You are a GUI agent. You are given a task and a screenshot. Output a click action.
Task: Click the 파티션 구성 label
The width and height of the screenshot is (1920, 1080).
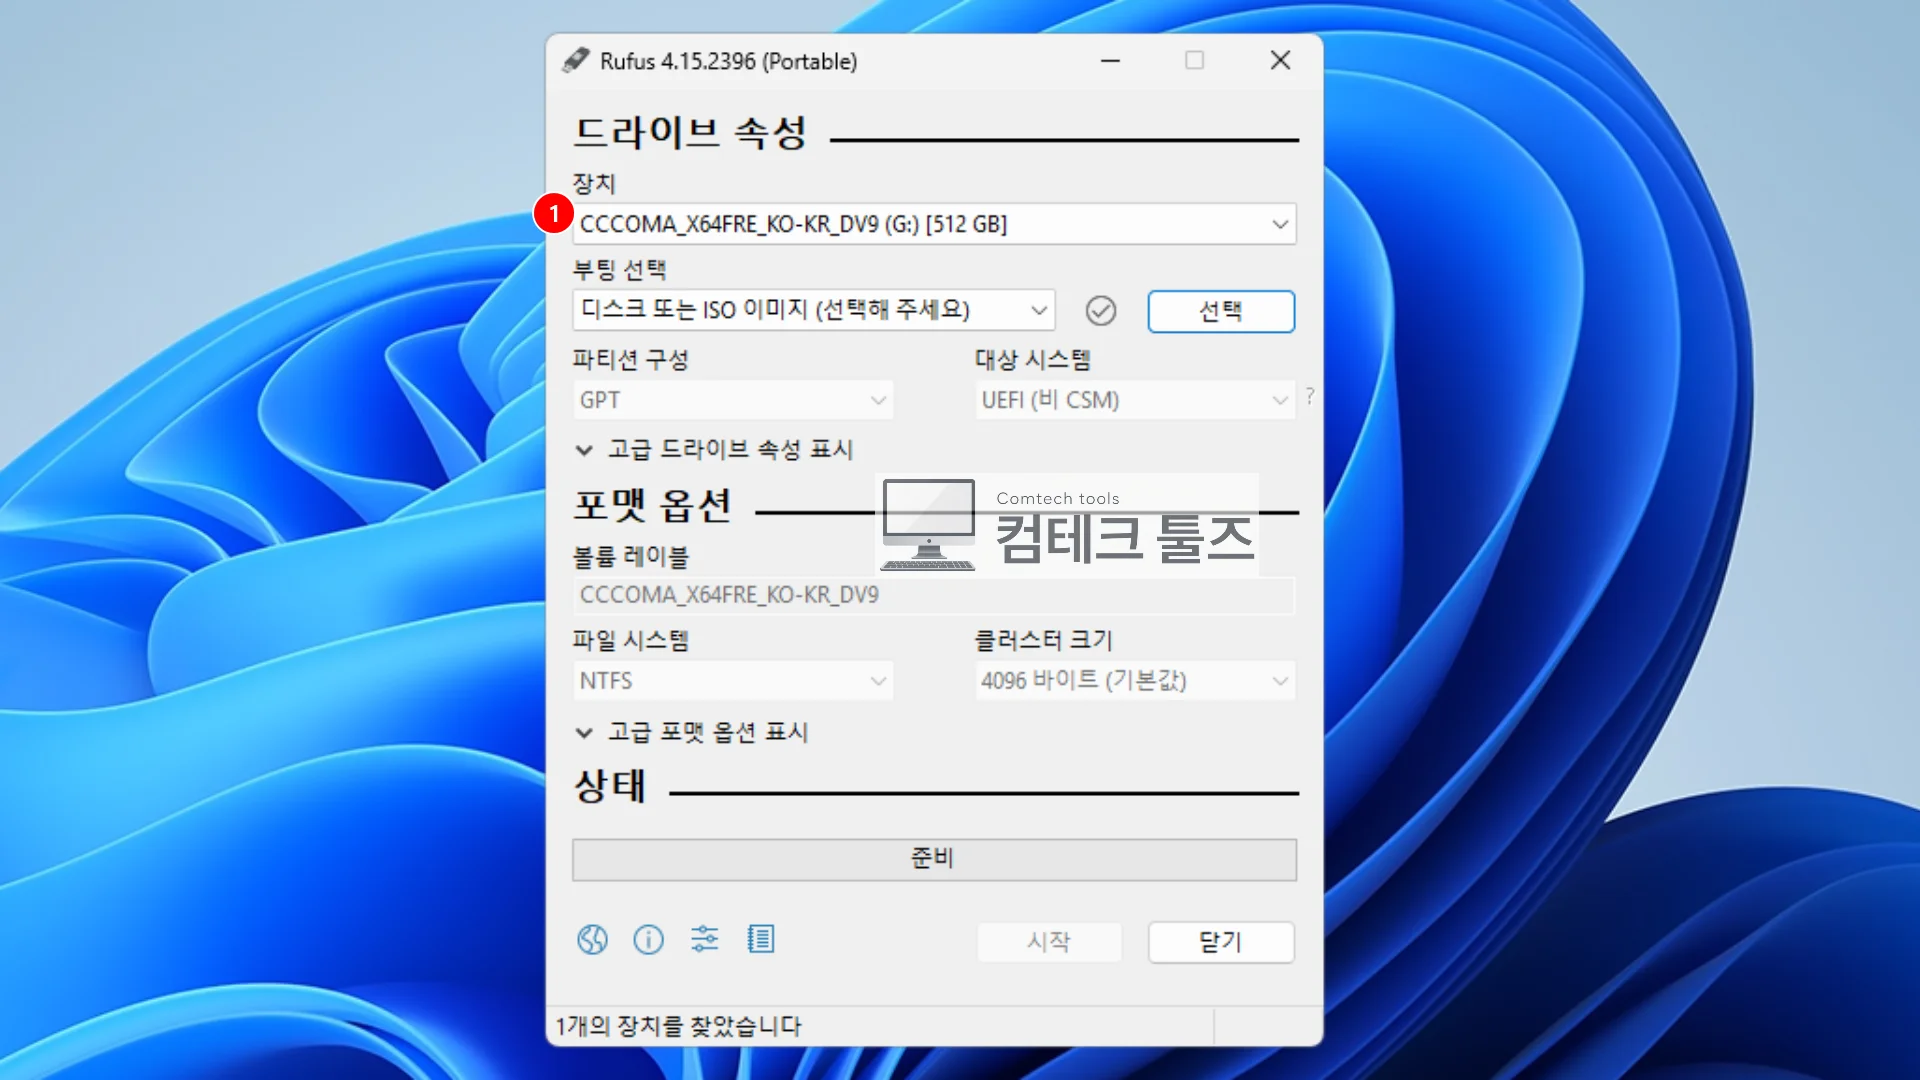coord(630,360)
